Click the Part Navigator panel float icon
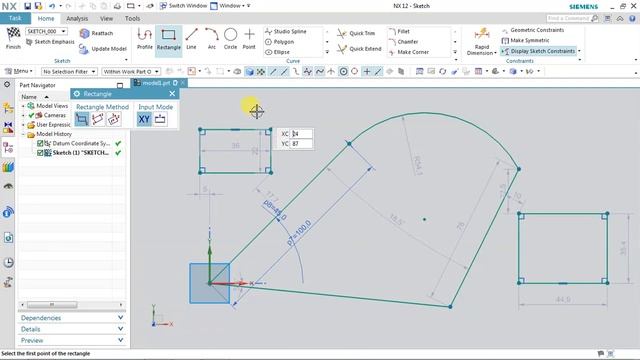 [120, 85]
